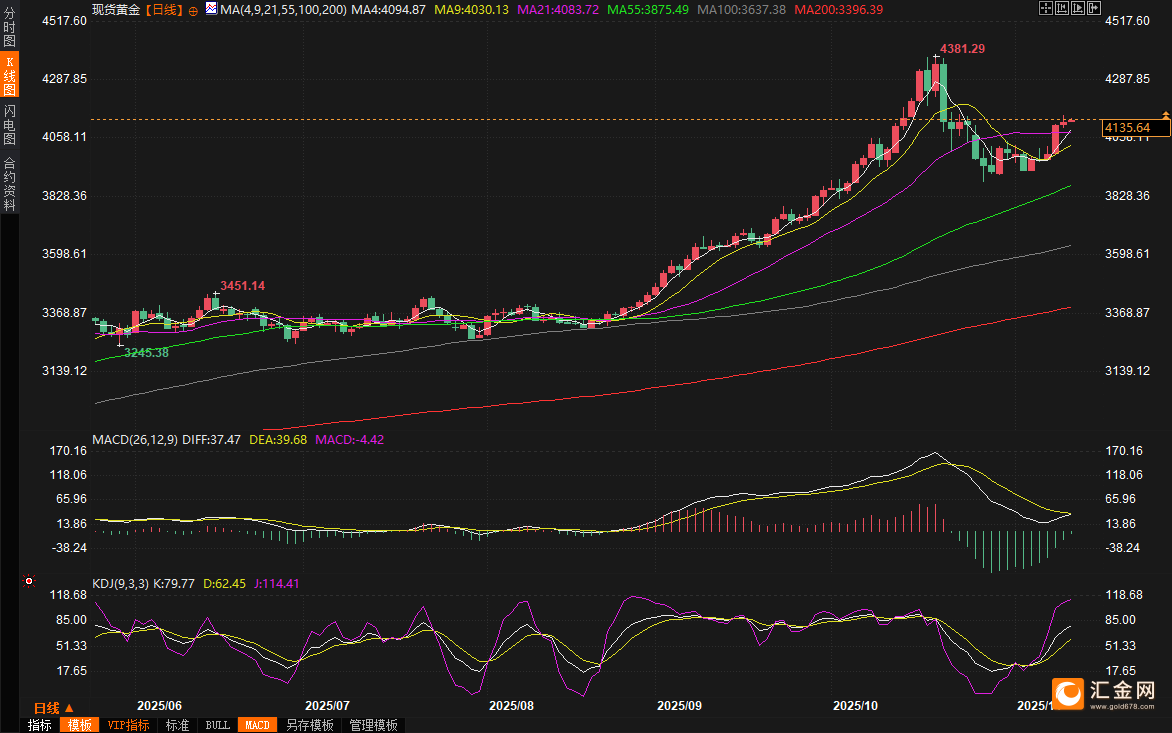Click the 4135.64 current price label

click(x=1127, y=128)
